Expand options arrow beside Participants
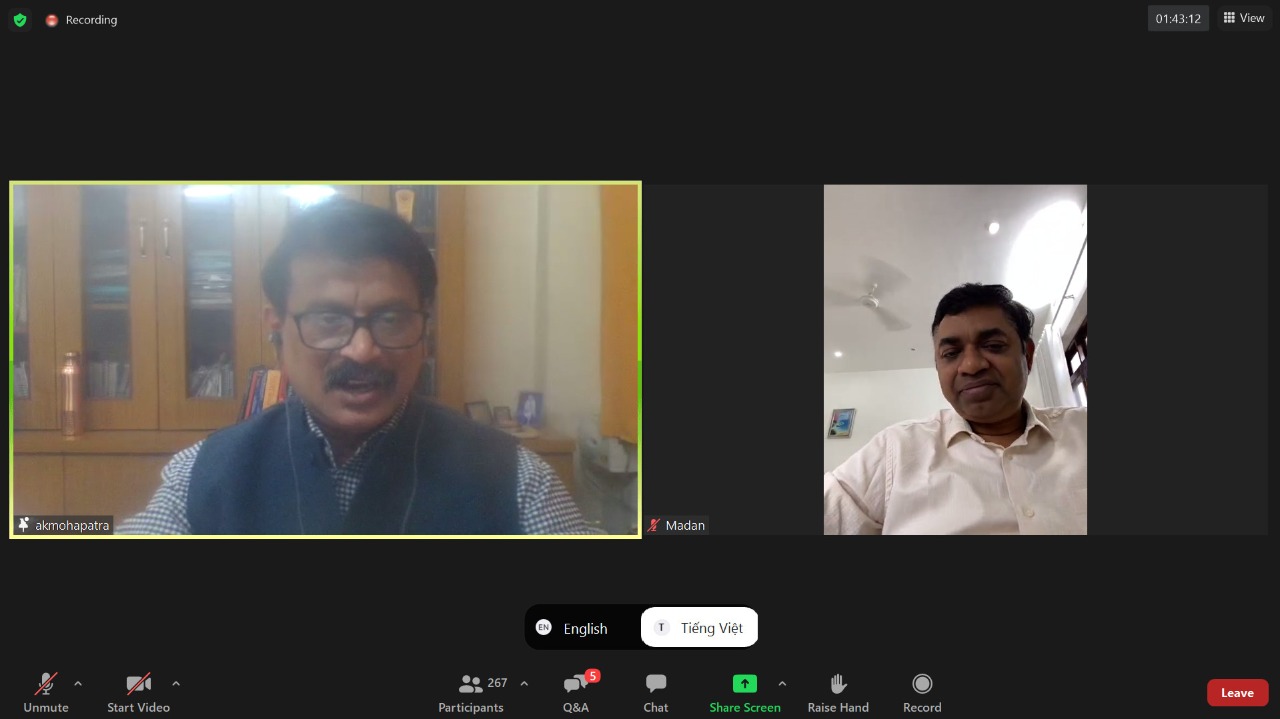Viewport: 1280px width, 719px height. (524, 684)
